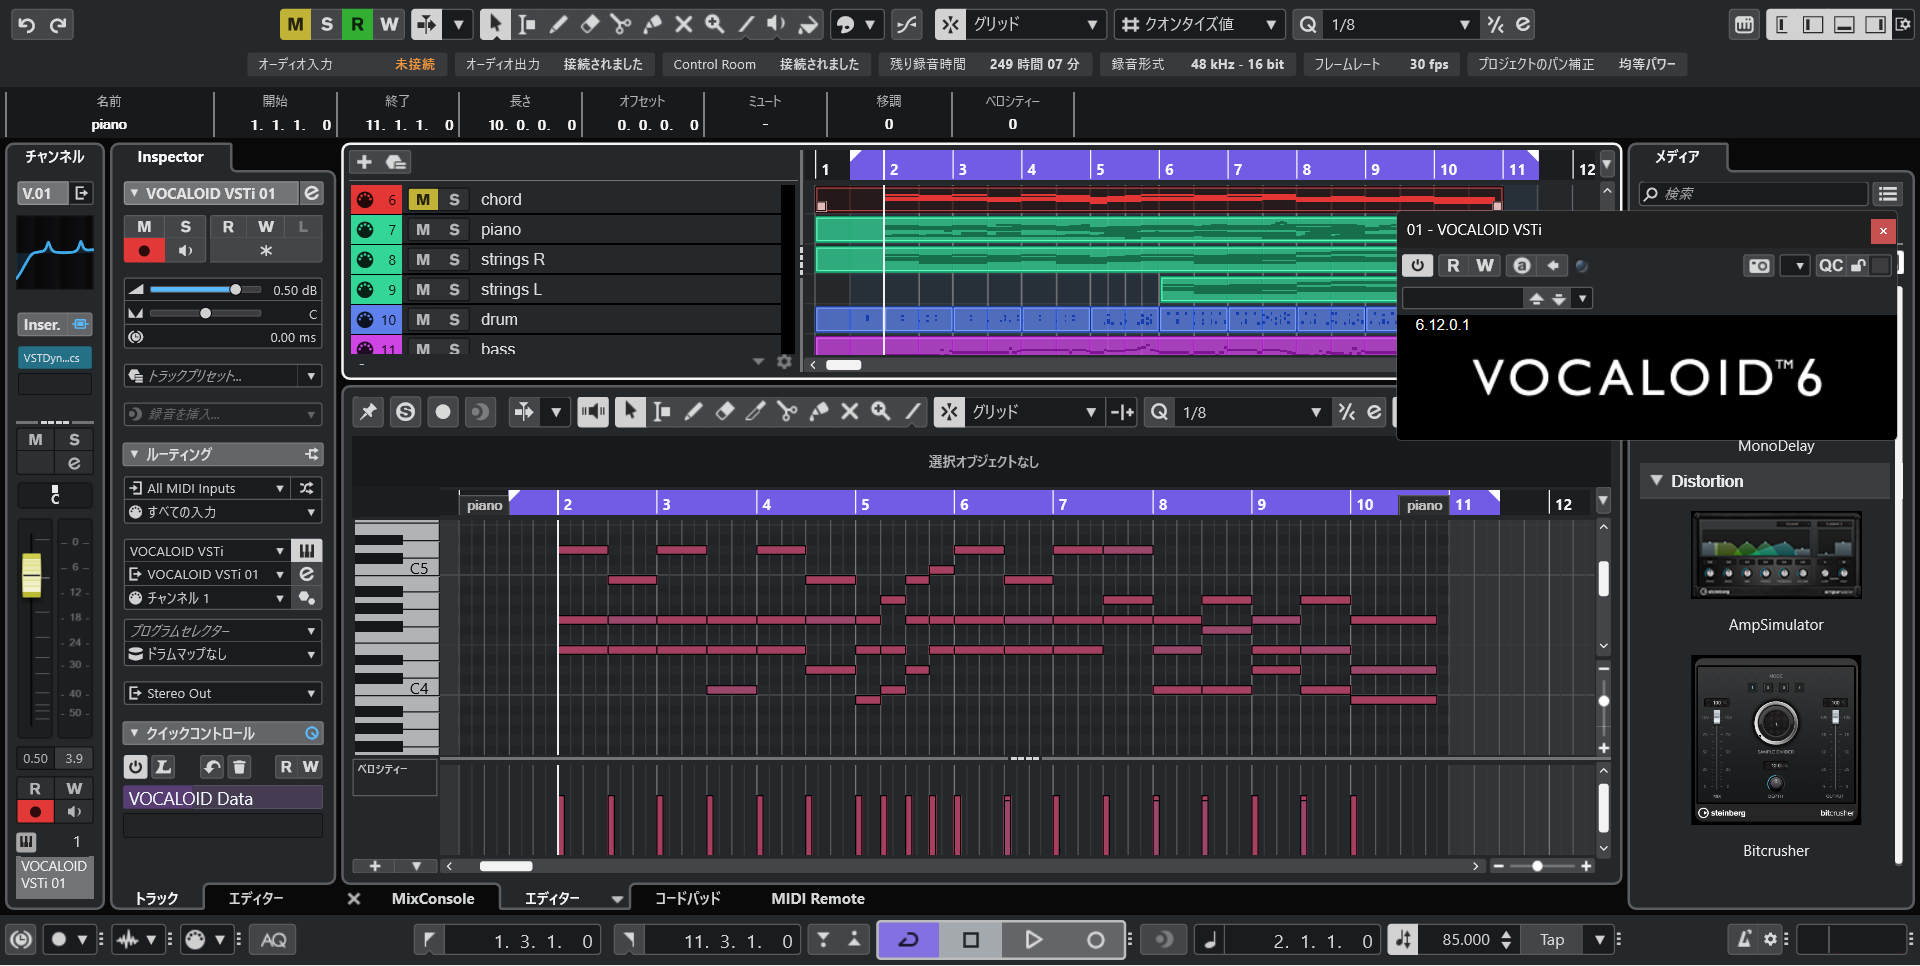Click the Solo Editor icon in the key editor toolbar
Screen dimensions: 1920x966
[x=405, y=411]
